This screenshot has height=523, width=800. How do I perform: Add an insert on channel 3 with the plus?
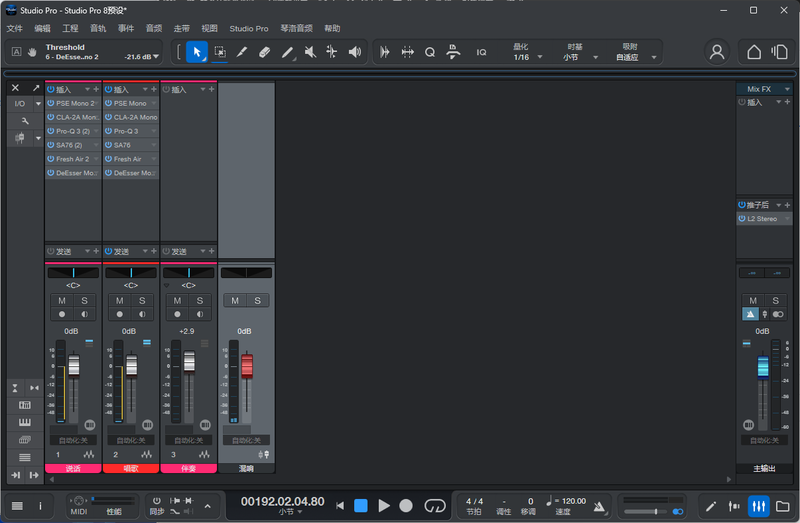(212, 89)
